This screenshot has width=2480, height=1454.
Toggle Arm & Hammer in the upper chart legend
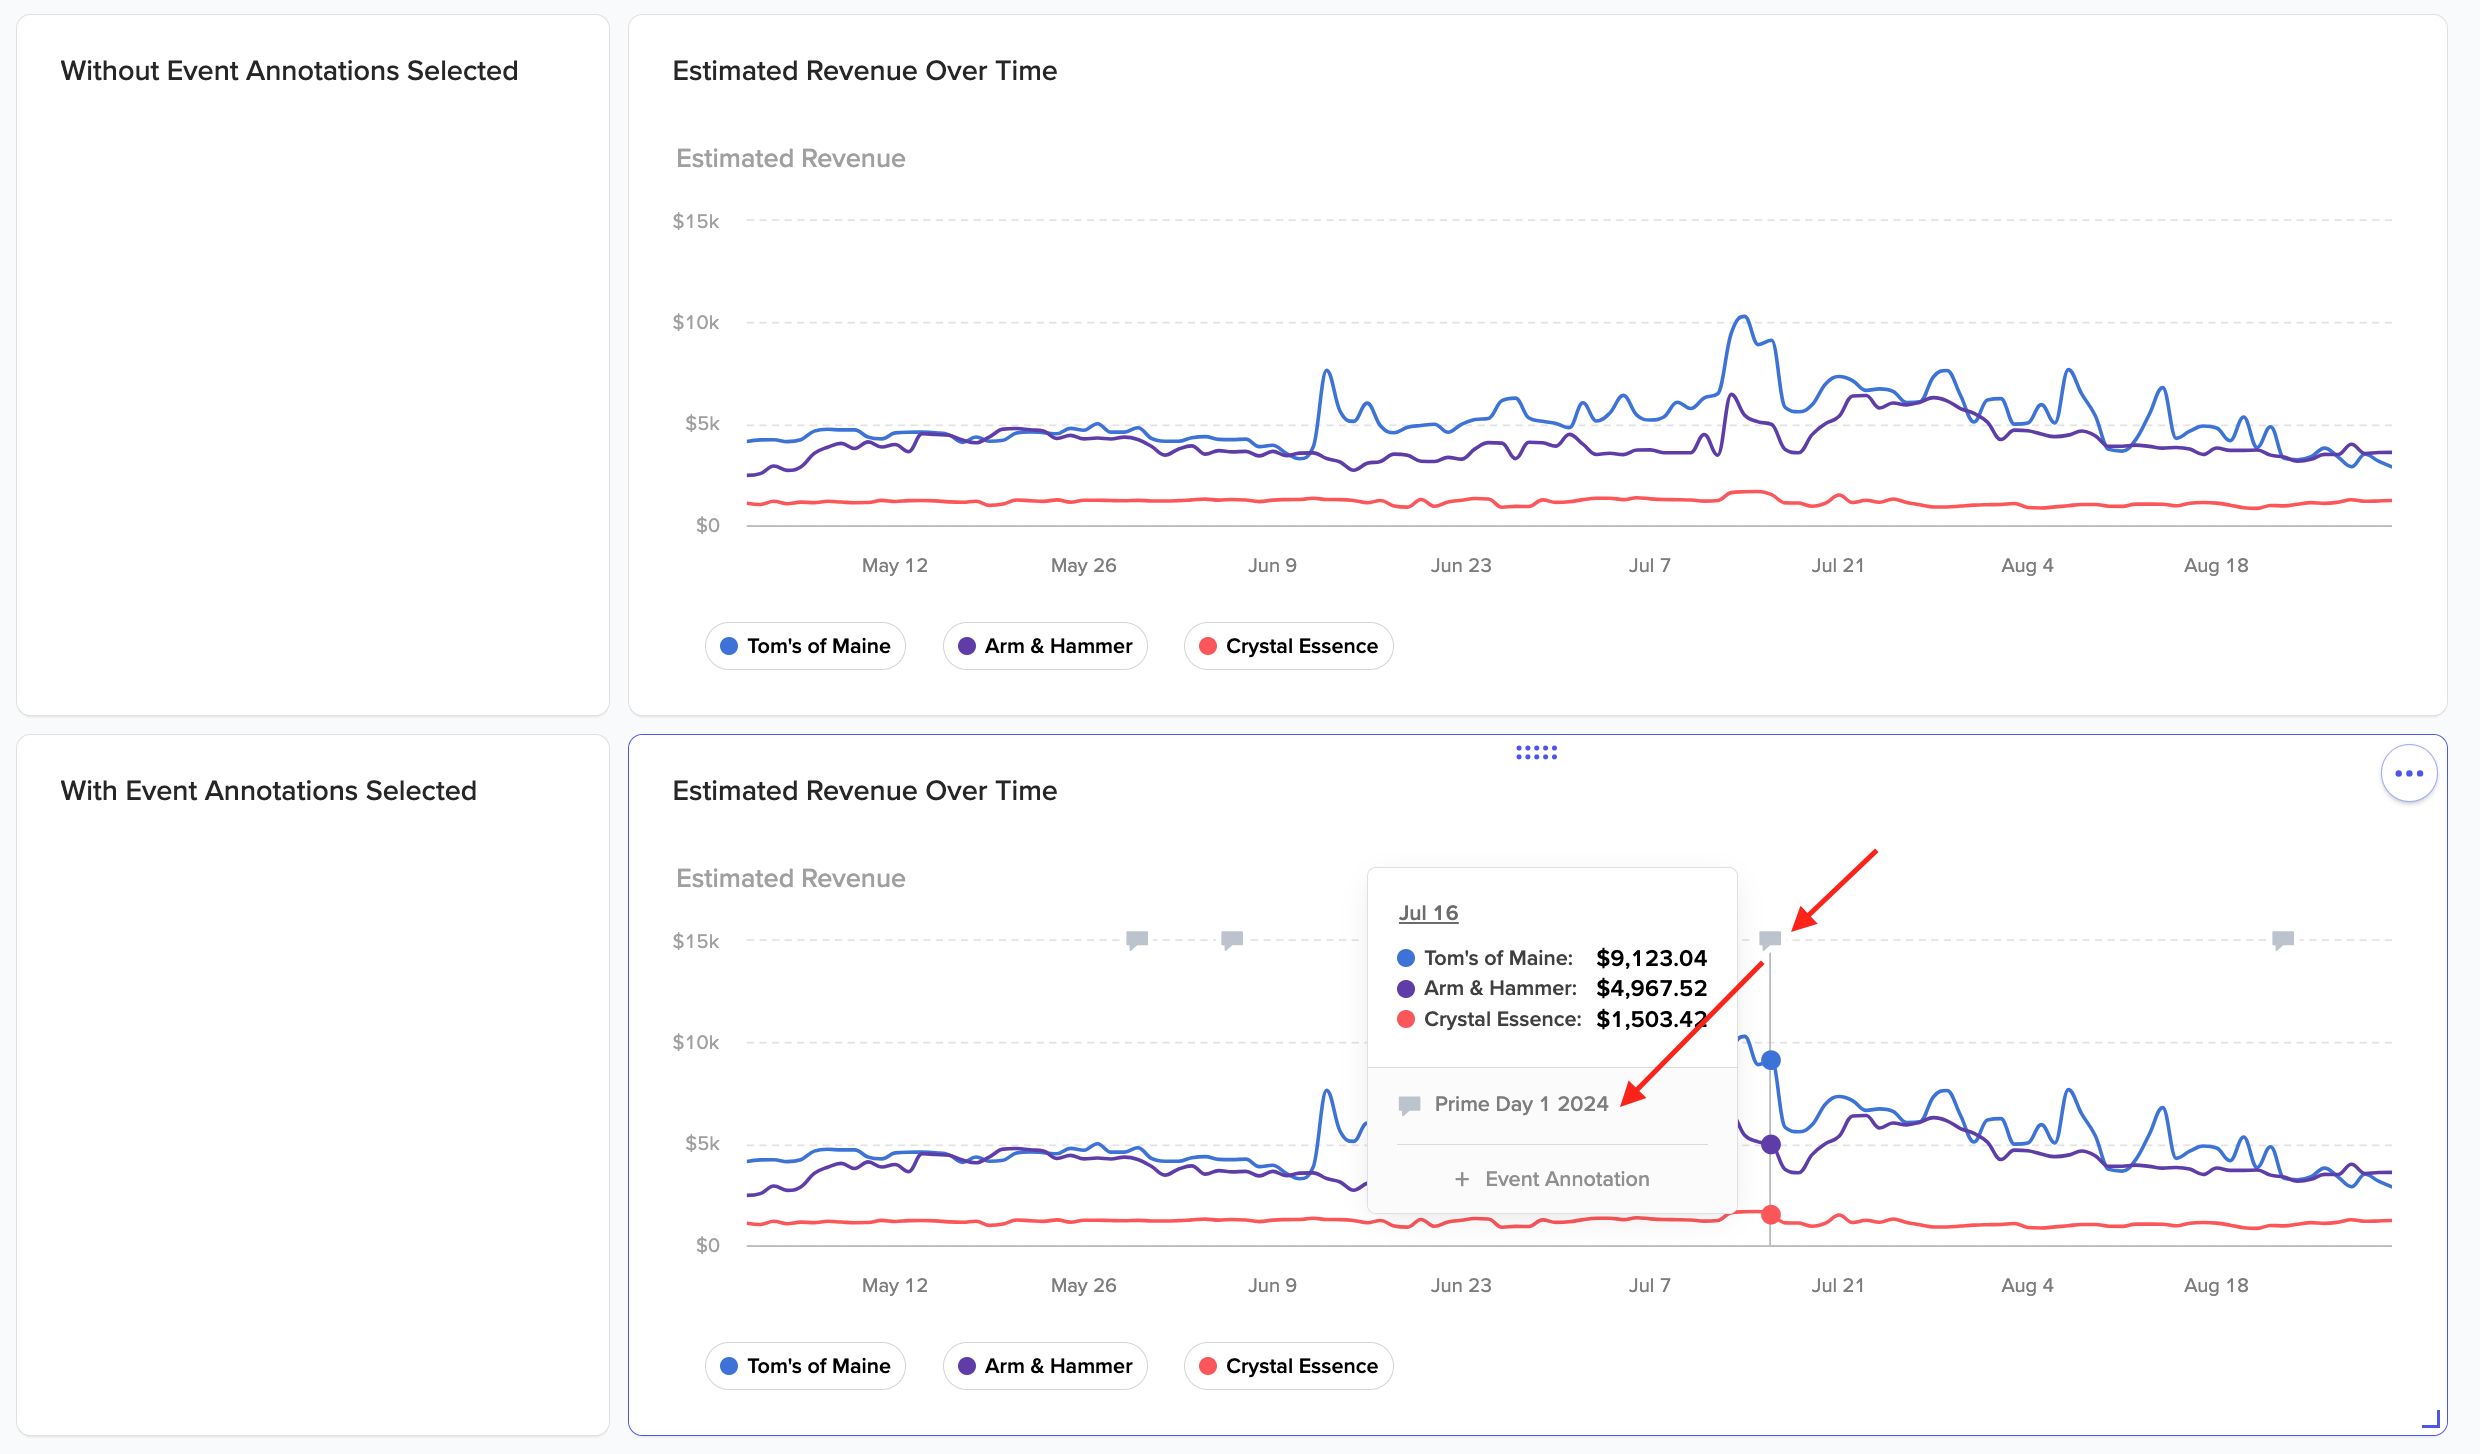[x=1045, y=646]
